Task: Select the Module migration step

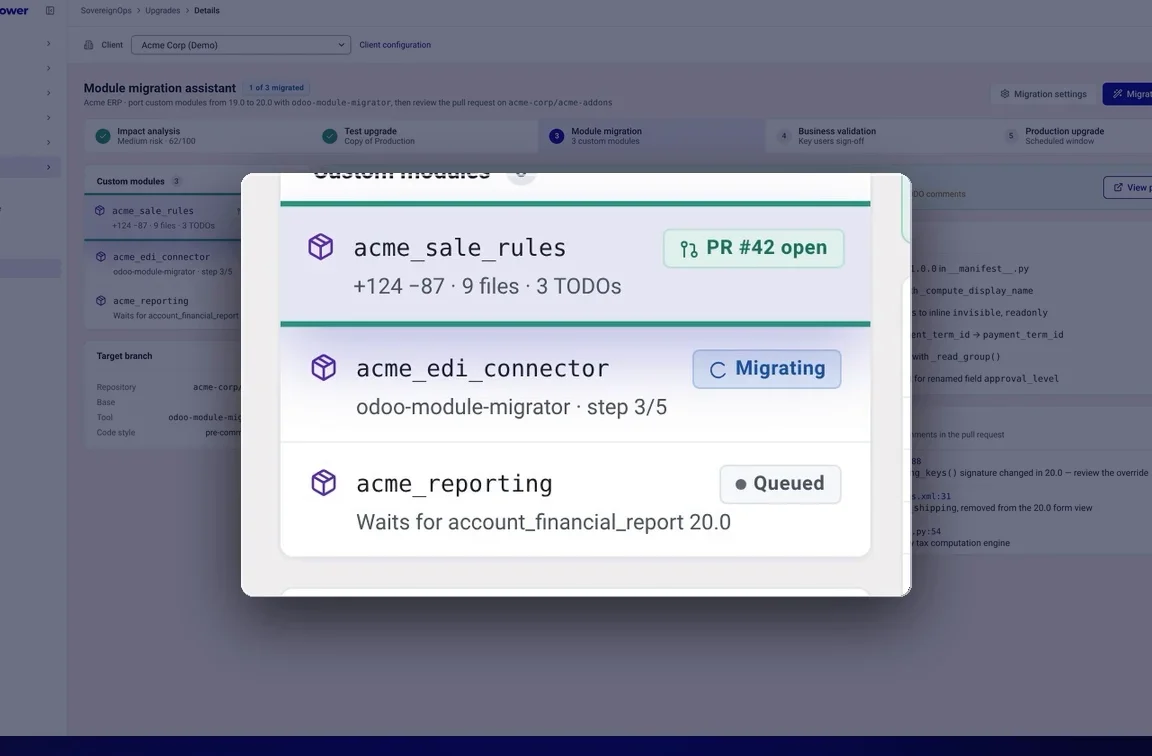Action: 652,136
